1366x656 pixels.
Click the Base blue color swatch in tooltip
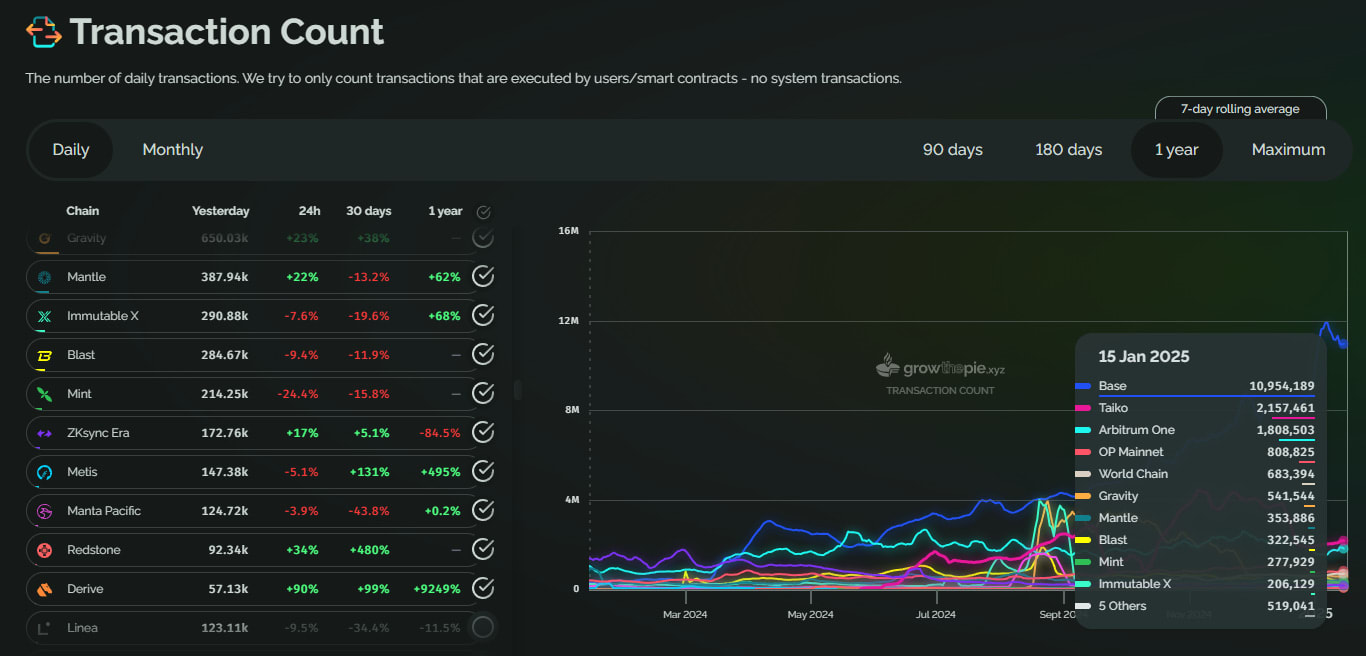(1083, 386)
